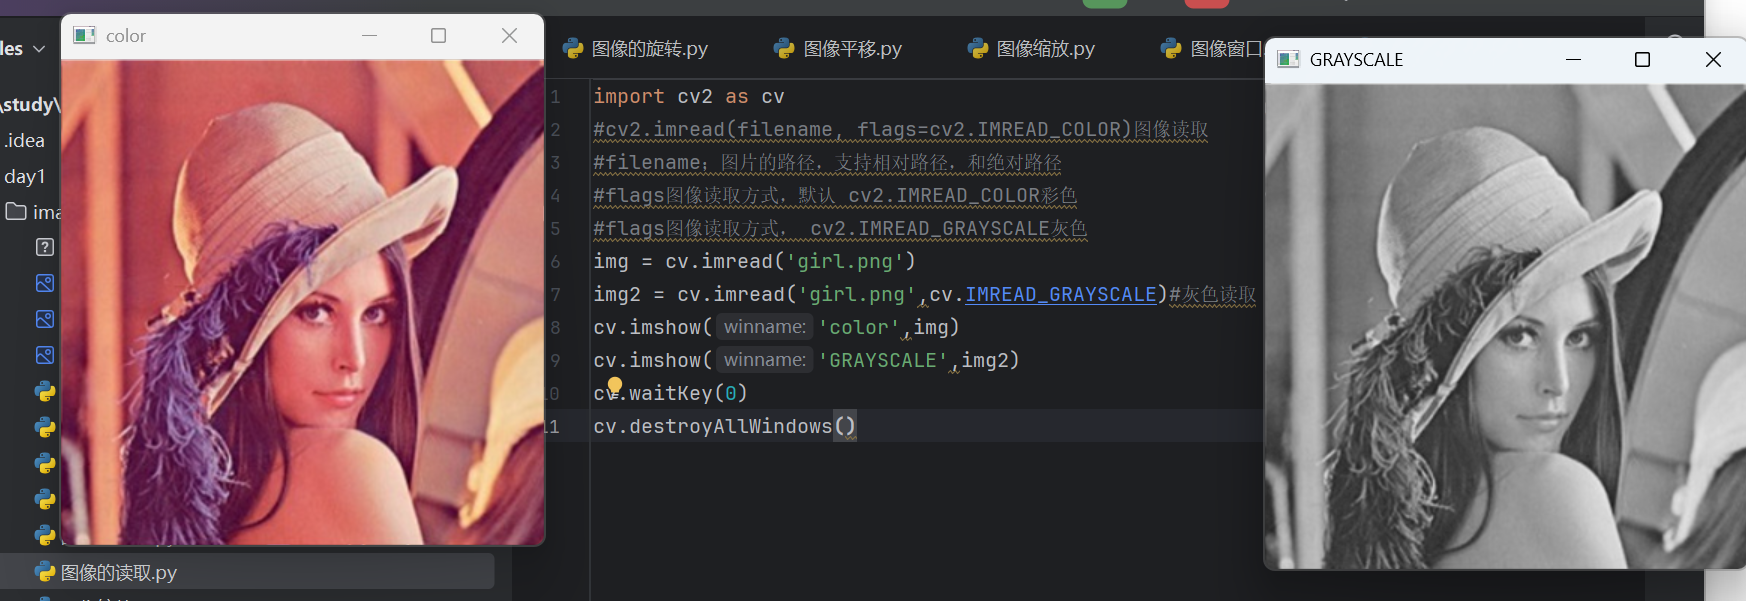
Task: Click the IMREAD_GRAYSCALE link in line 7
Action: click(x=1060, y=294)
